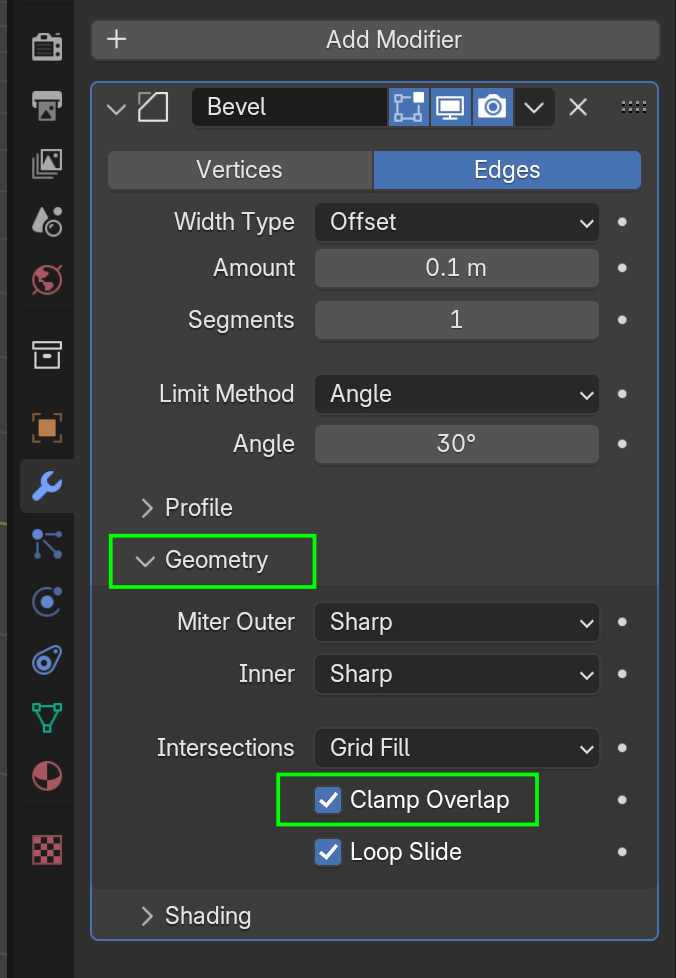Disable the Loop Slide checkbox

[x=328, y=852]
